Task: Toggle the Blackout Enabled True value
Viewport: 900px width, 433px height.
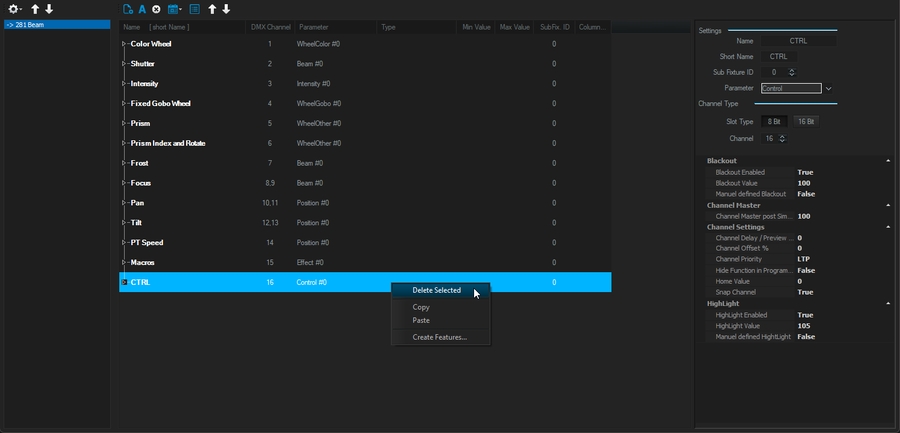Action: pyautogui.click(x=805, y=172)
